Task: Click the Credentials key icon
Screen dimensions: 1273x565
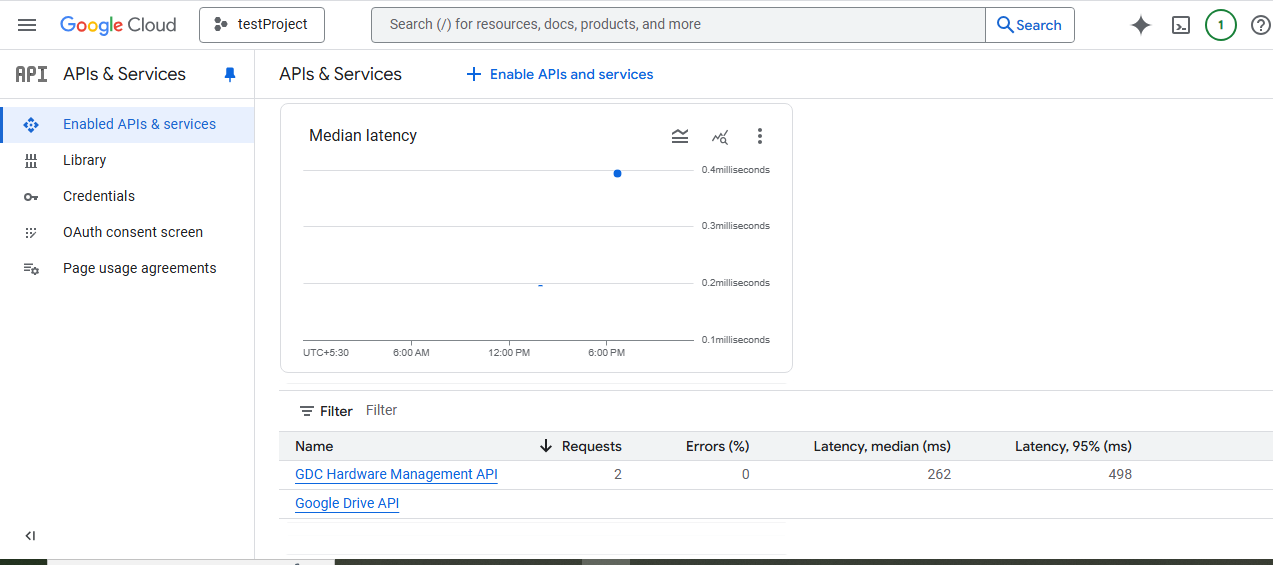Action: [31, 197]
